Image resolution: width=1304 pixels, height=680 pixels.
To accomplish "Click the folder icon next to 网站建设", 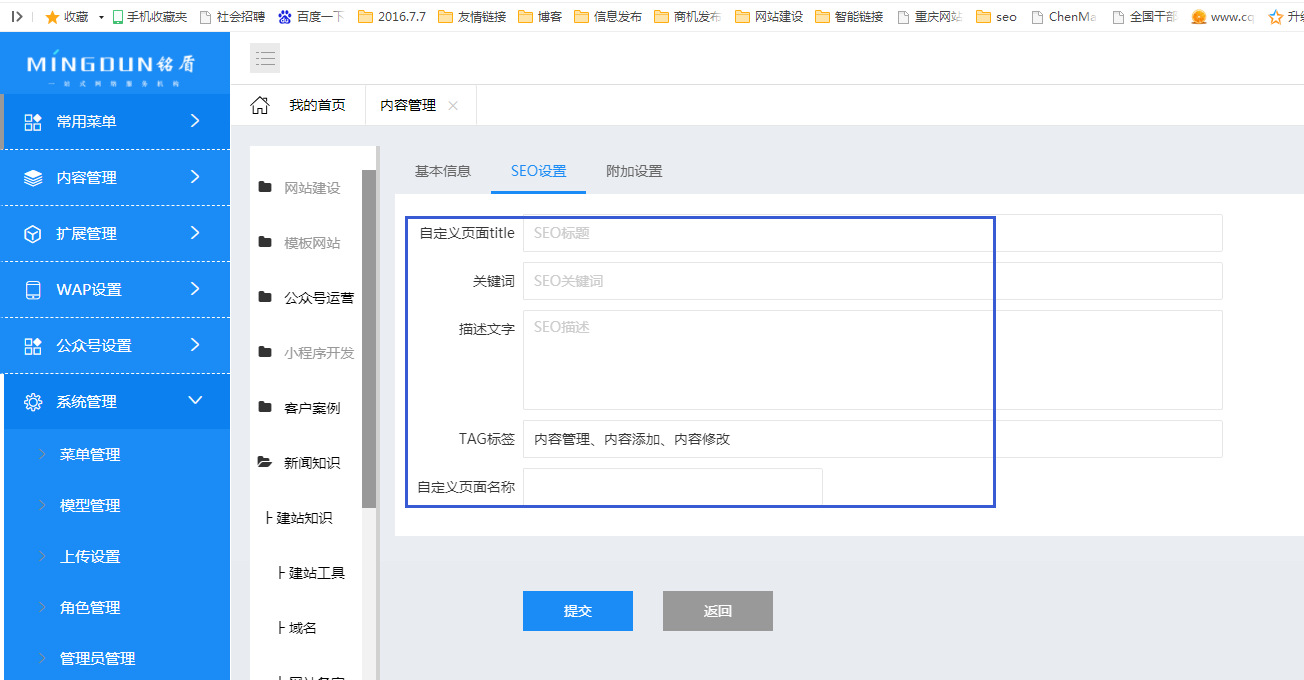I will pyautogui.click(x=265, y=187).
